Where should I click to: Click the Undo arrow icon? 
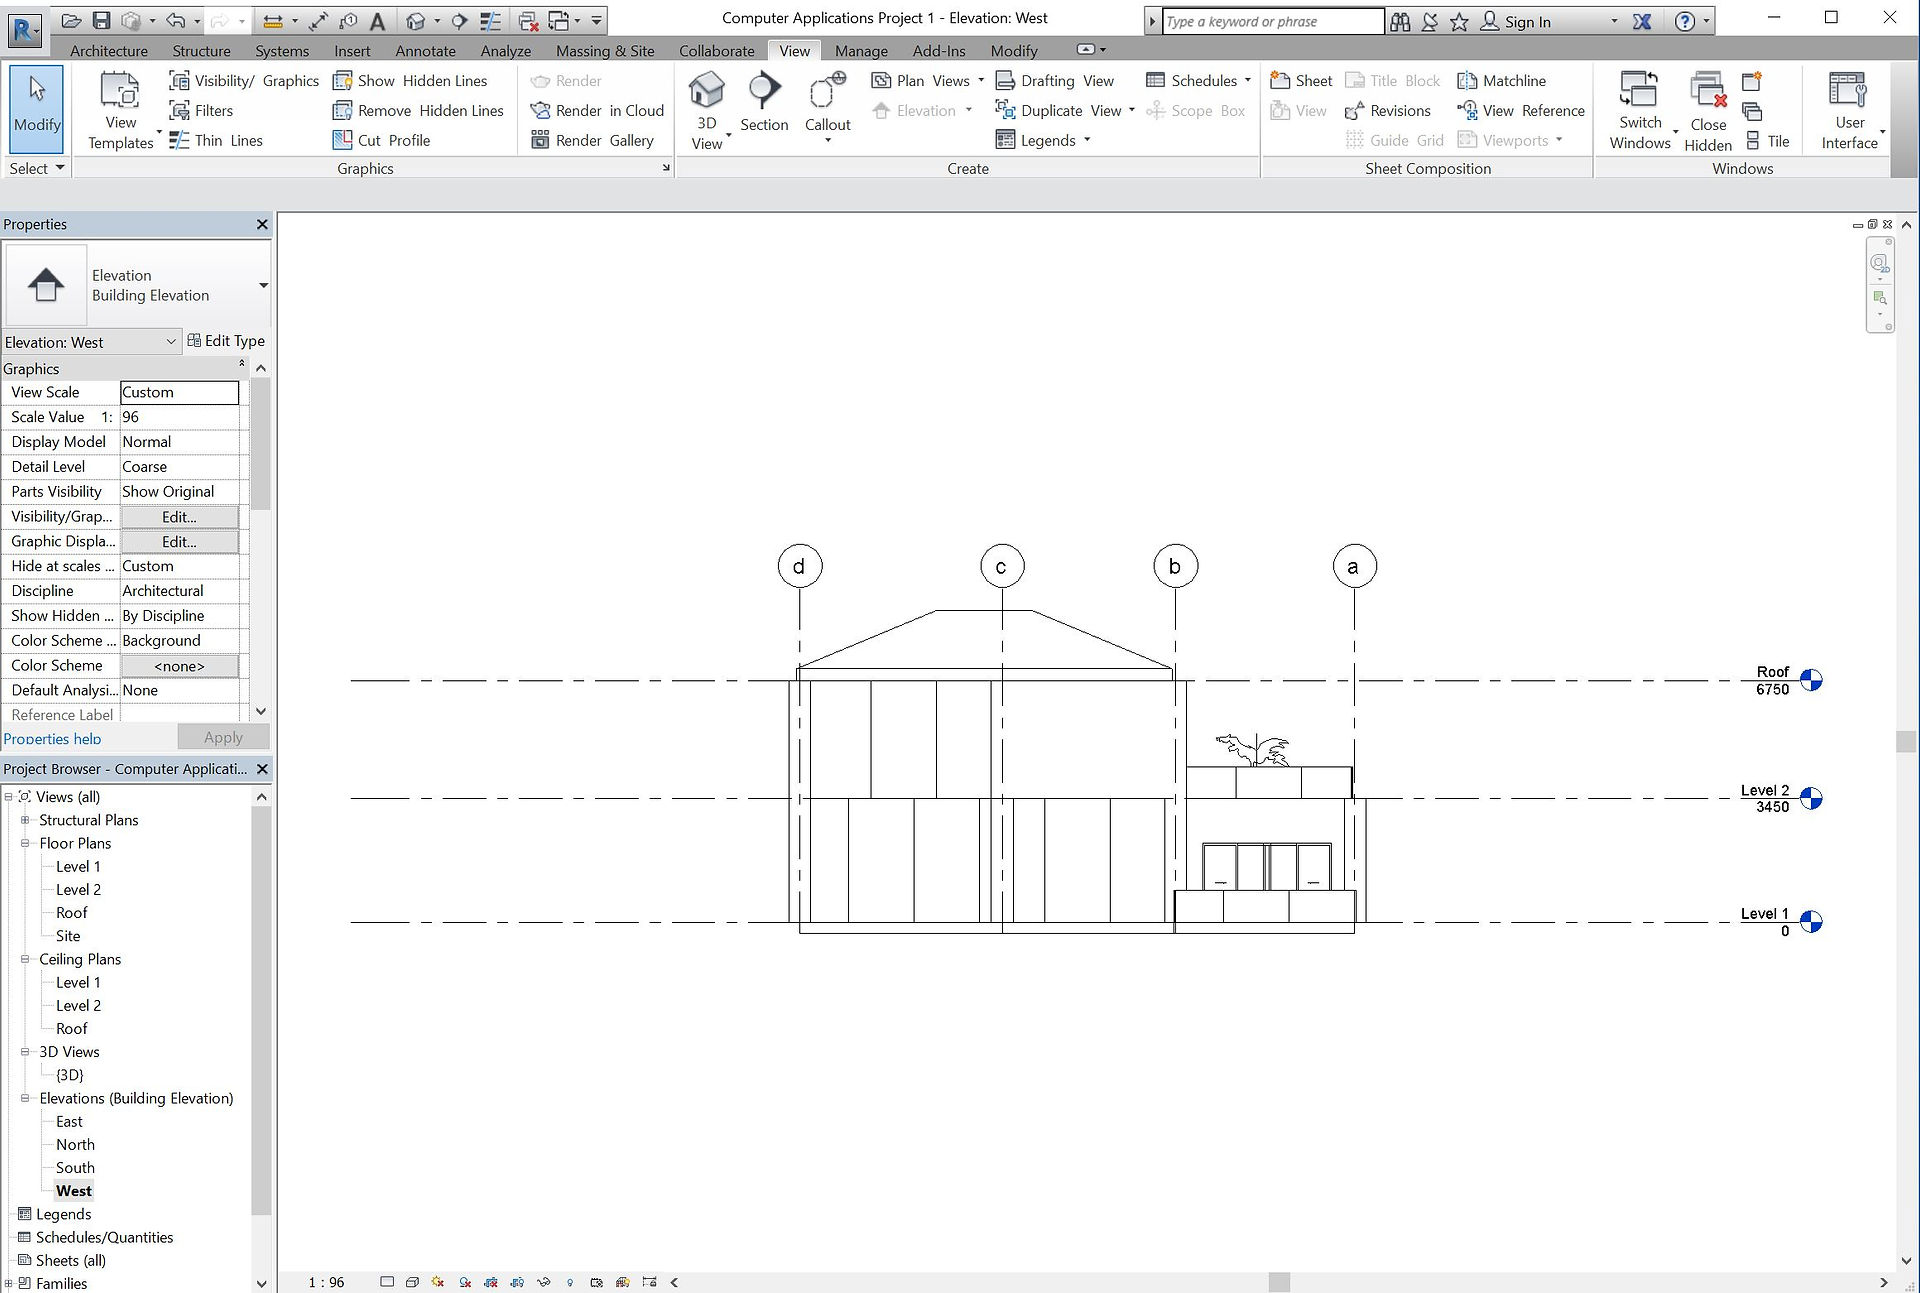click(175, 21)
